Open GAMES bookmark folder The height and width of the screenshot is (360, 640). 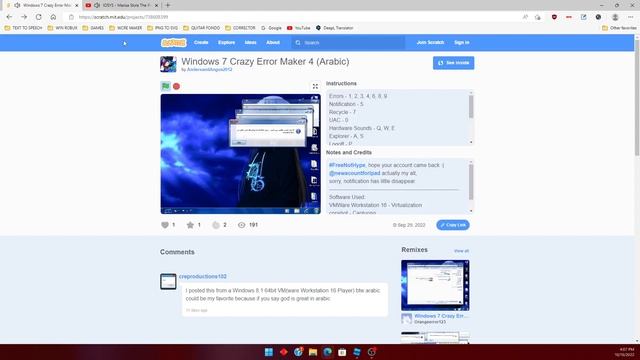pos(93,28)
